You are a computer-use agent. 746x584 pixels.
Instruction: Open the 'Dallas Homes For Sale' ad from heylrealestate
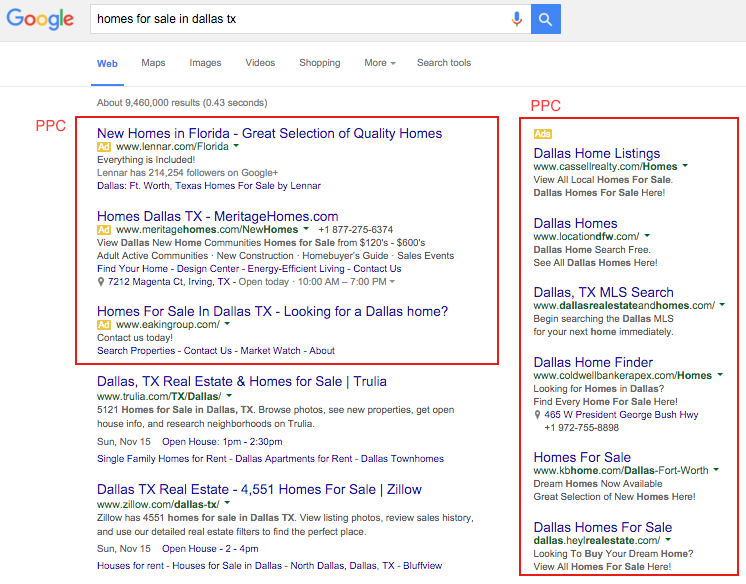pyautogui.click(x=602, y=527)
